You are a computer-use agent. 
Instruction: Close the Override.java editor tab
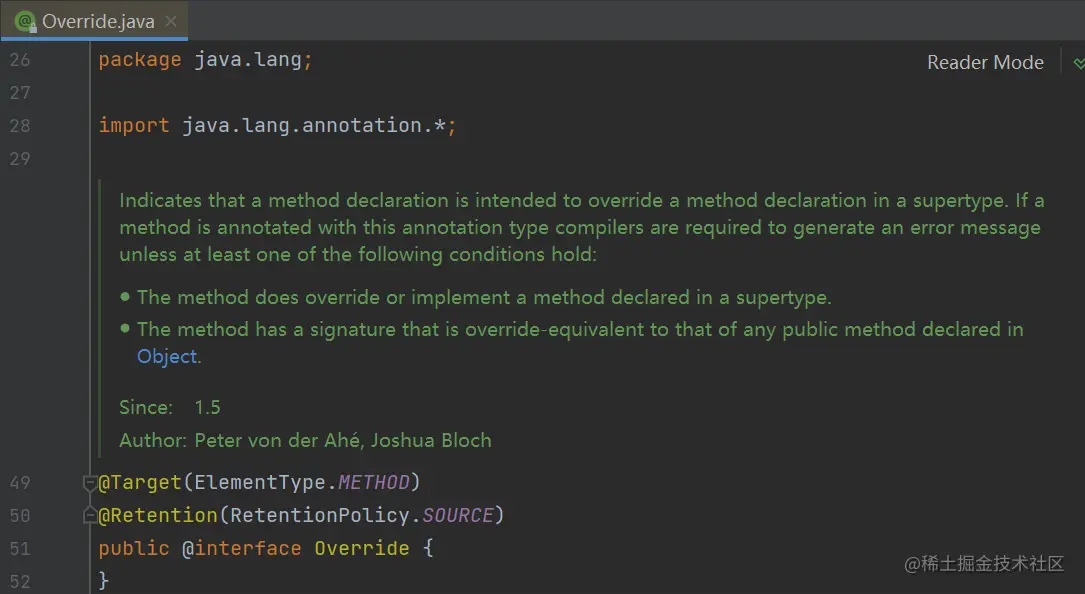171,21
